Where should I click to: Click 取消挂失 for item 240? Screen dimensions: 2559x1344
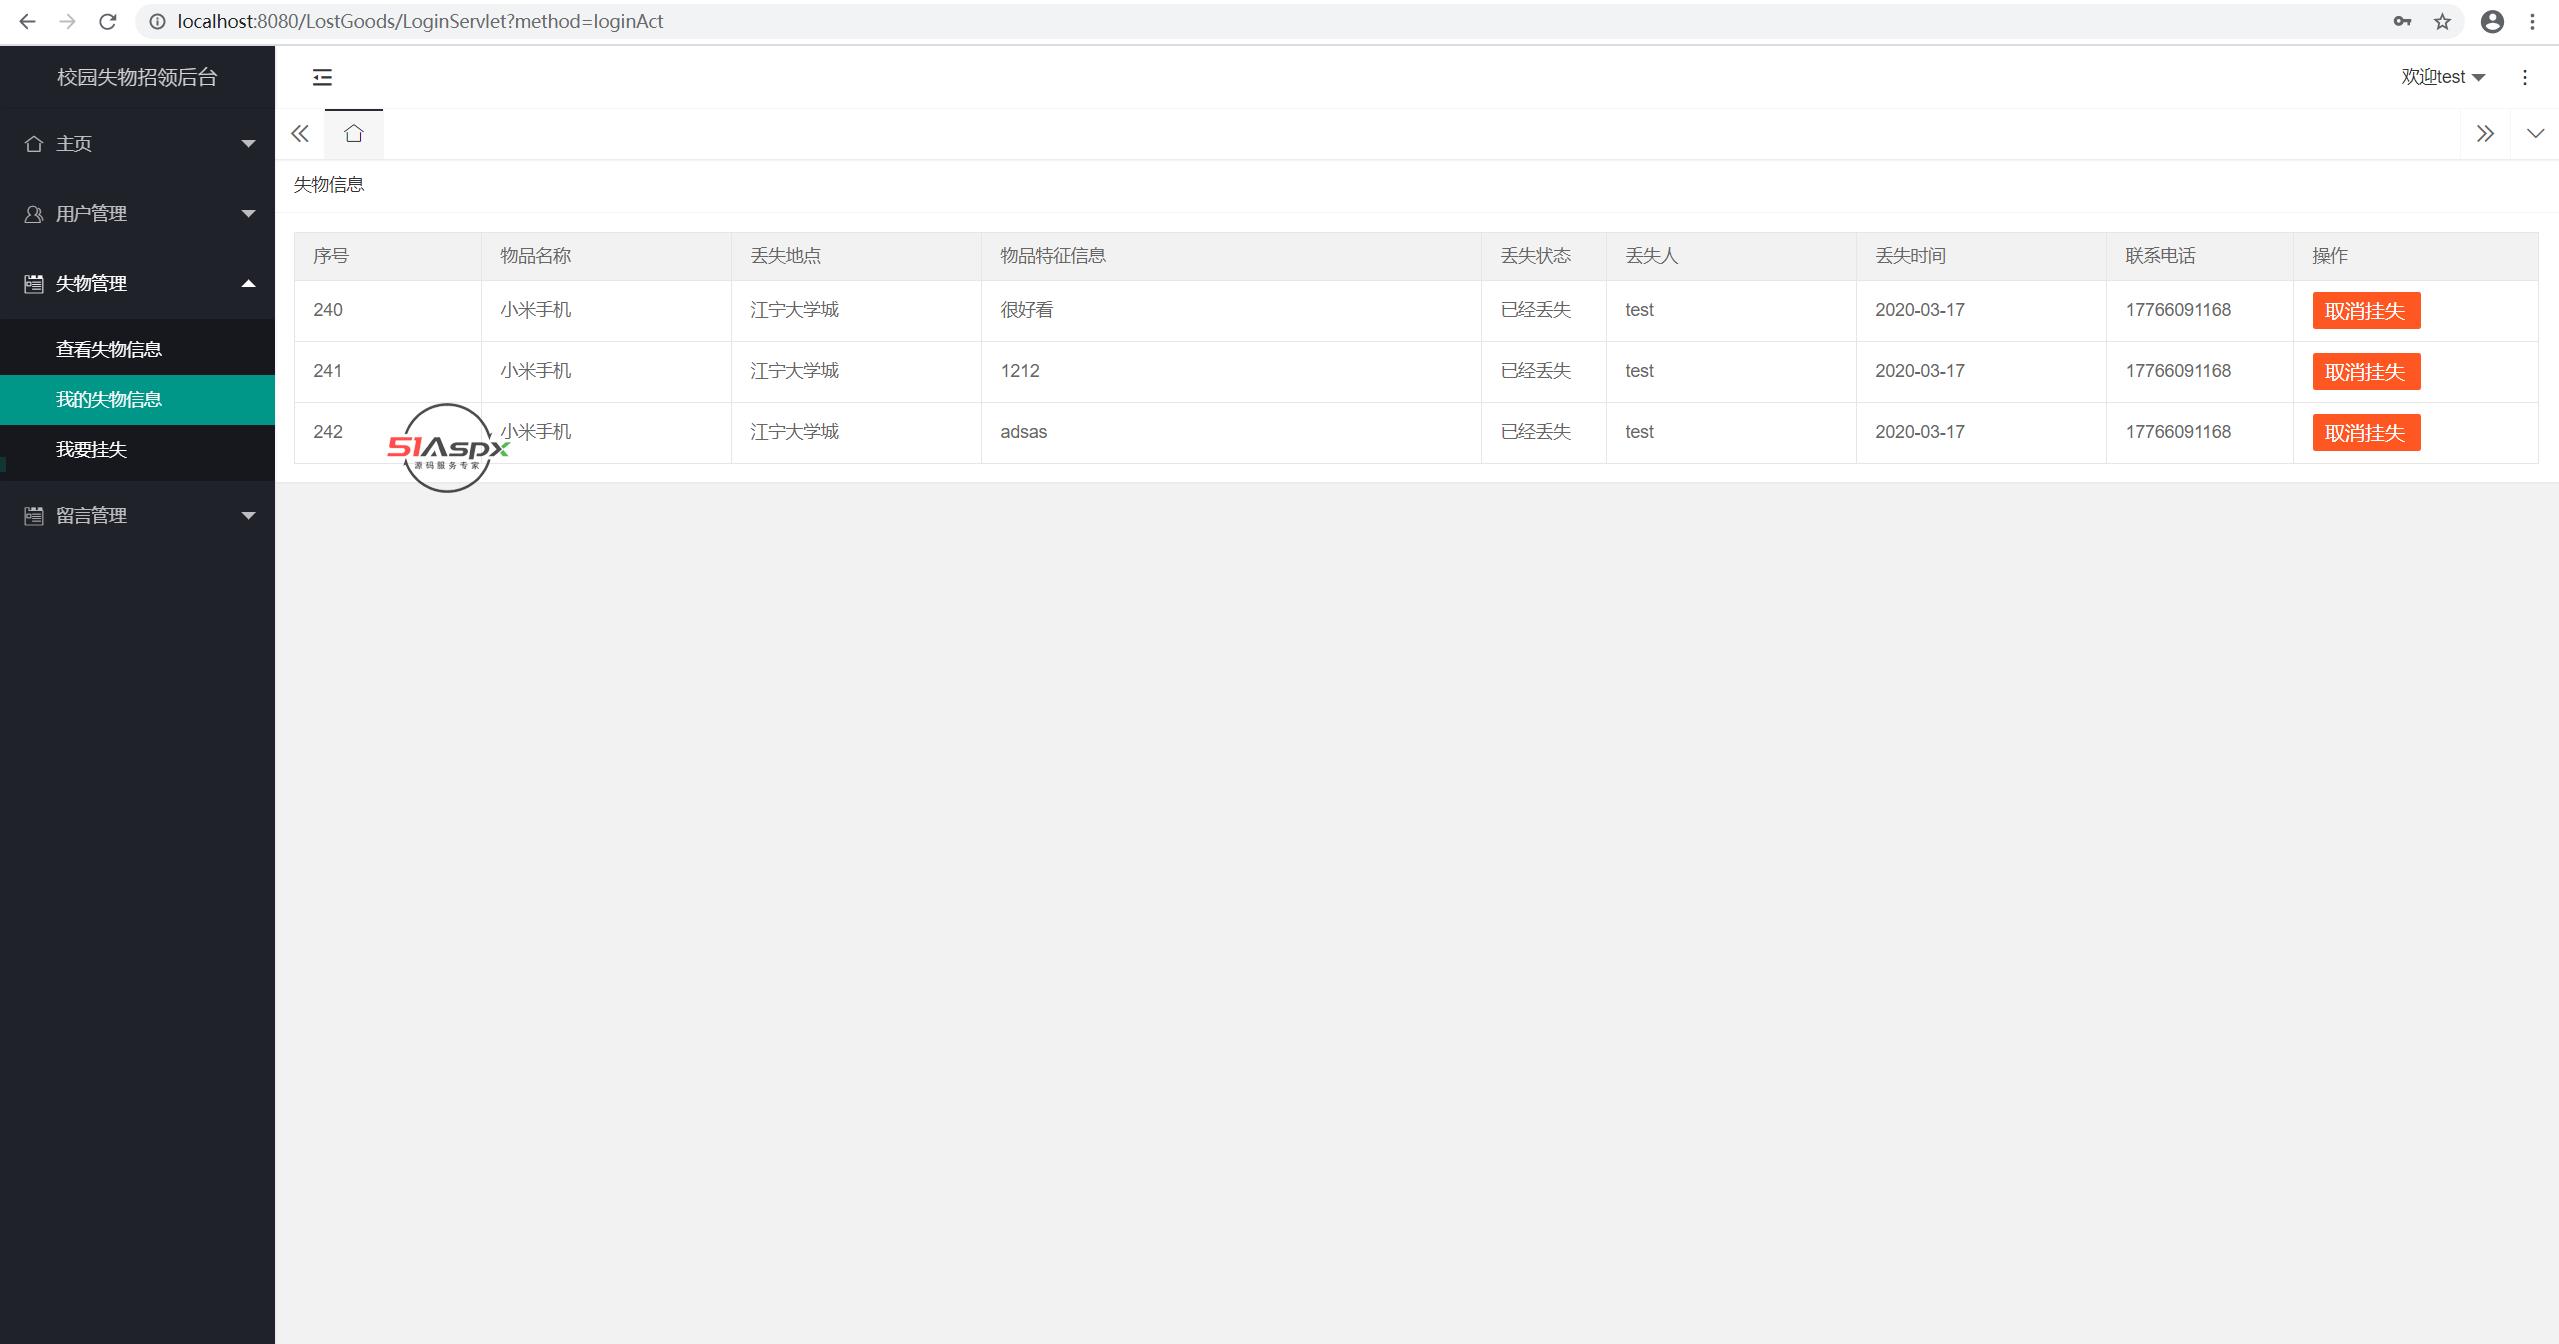(x=2365, y=310)
